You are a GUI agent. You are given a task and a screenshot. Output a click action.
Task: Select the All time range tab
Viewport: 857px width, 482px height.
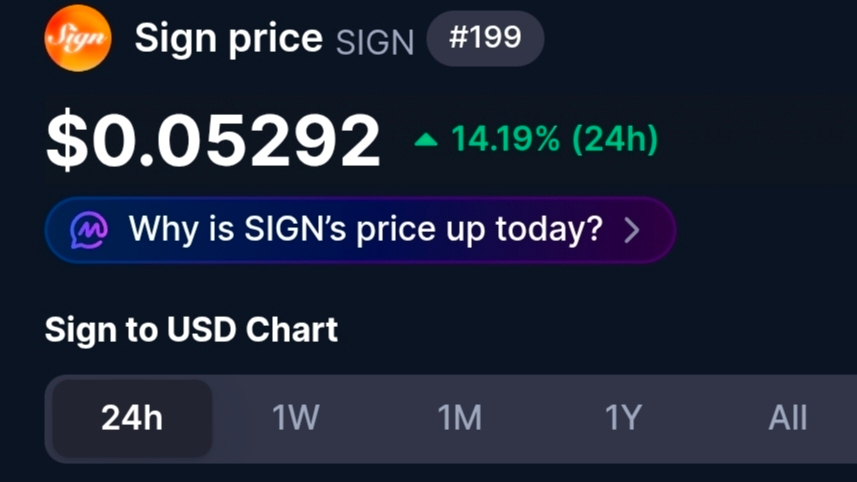pos(788,418)
